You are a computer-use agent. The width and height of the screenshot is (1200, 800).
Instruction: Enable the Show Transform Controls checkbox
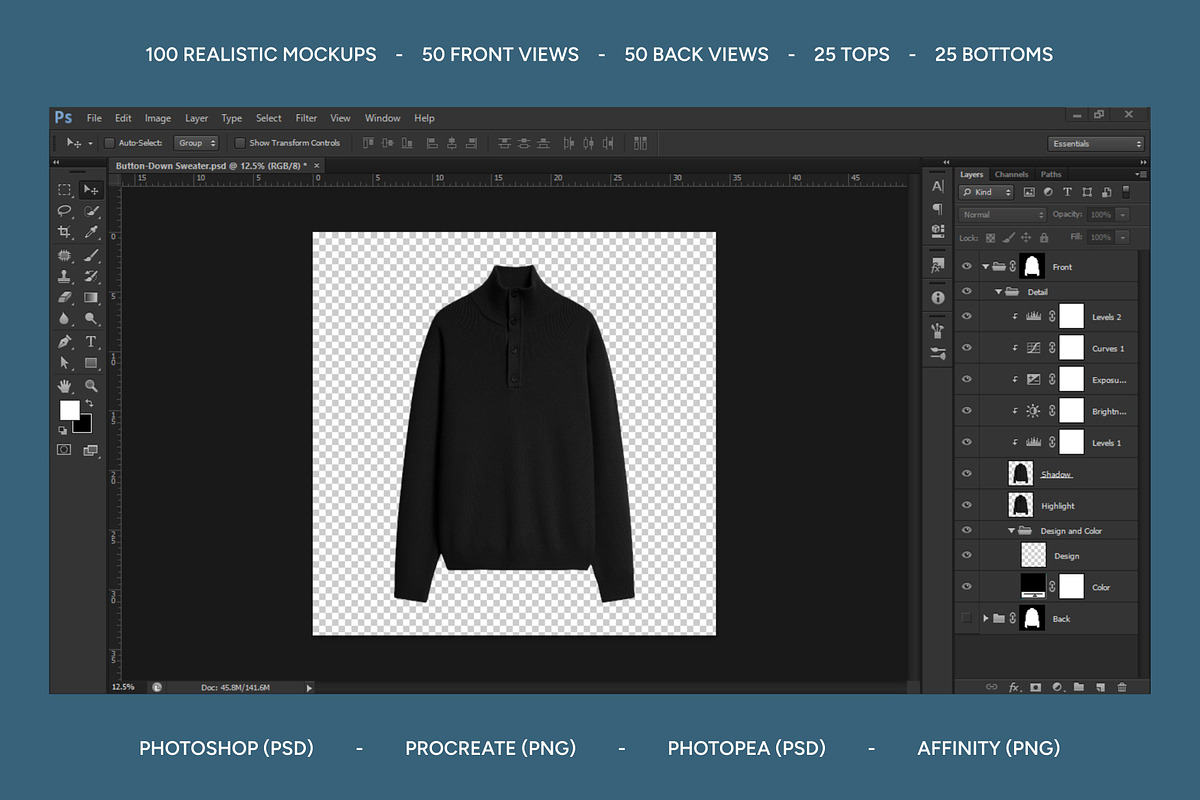tap(240, 143)
